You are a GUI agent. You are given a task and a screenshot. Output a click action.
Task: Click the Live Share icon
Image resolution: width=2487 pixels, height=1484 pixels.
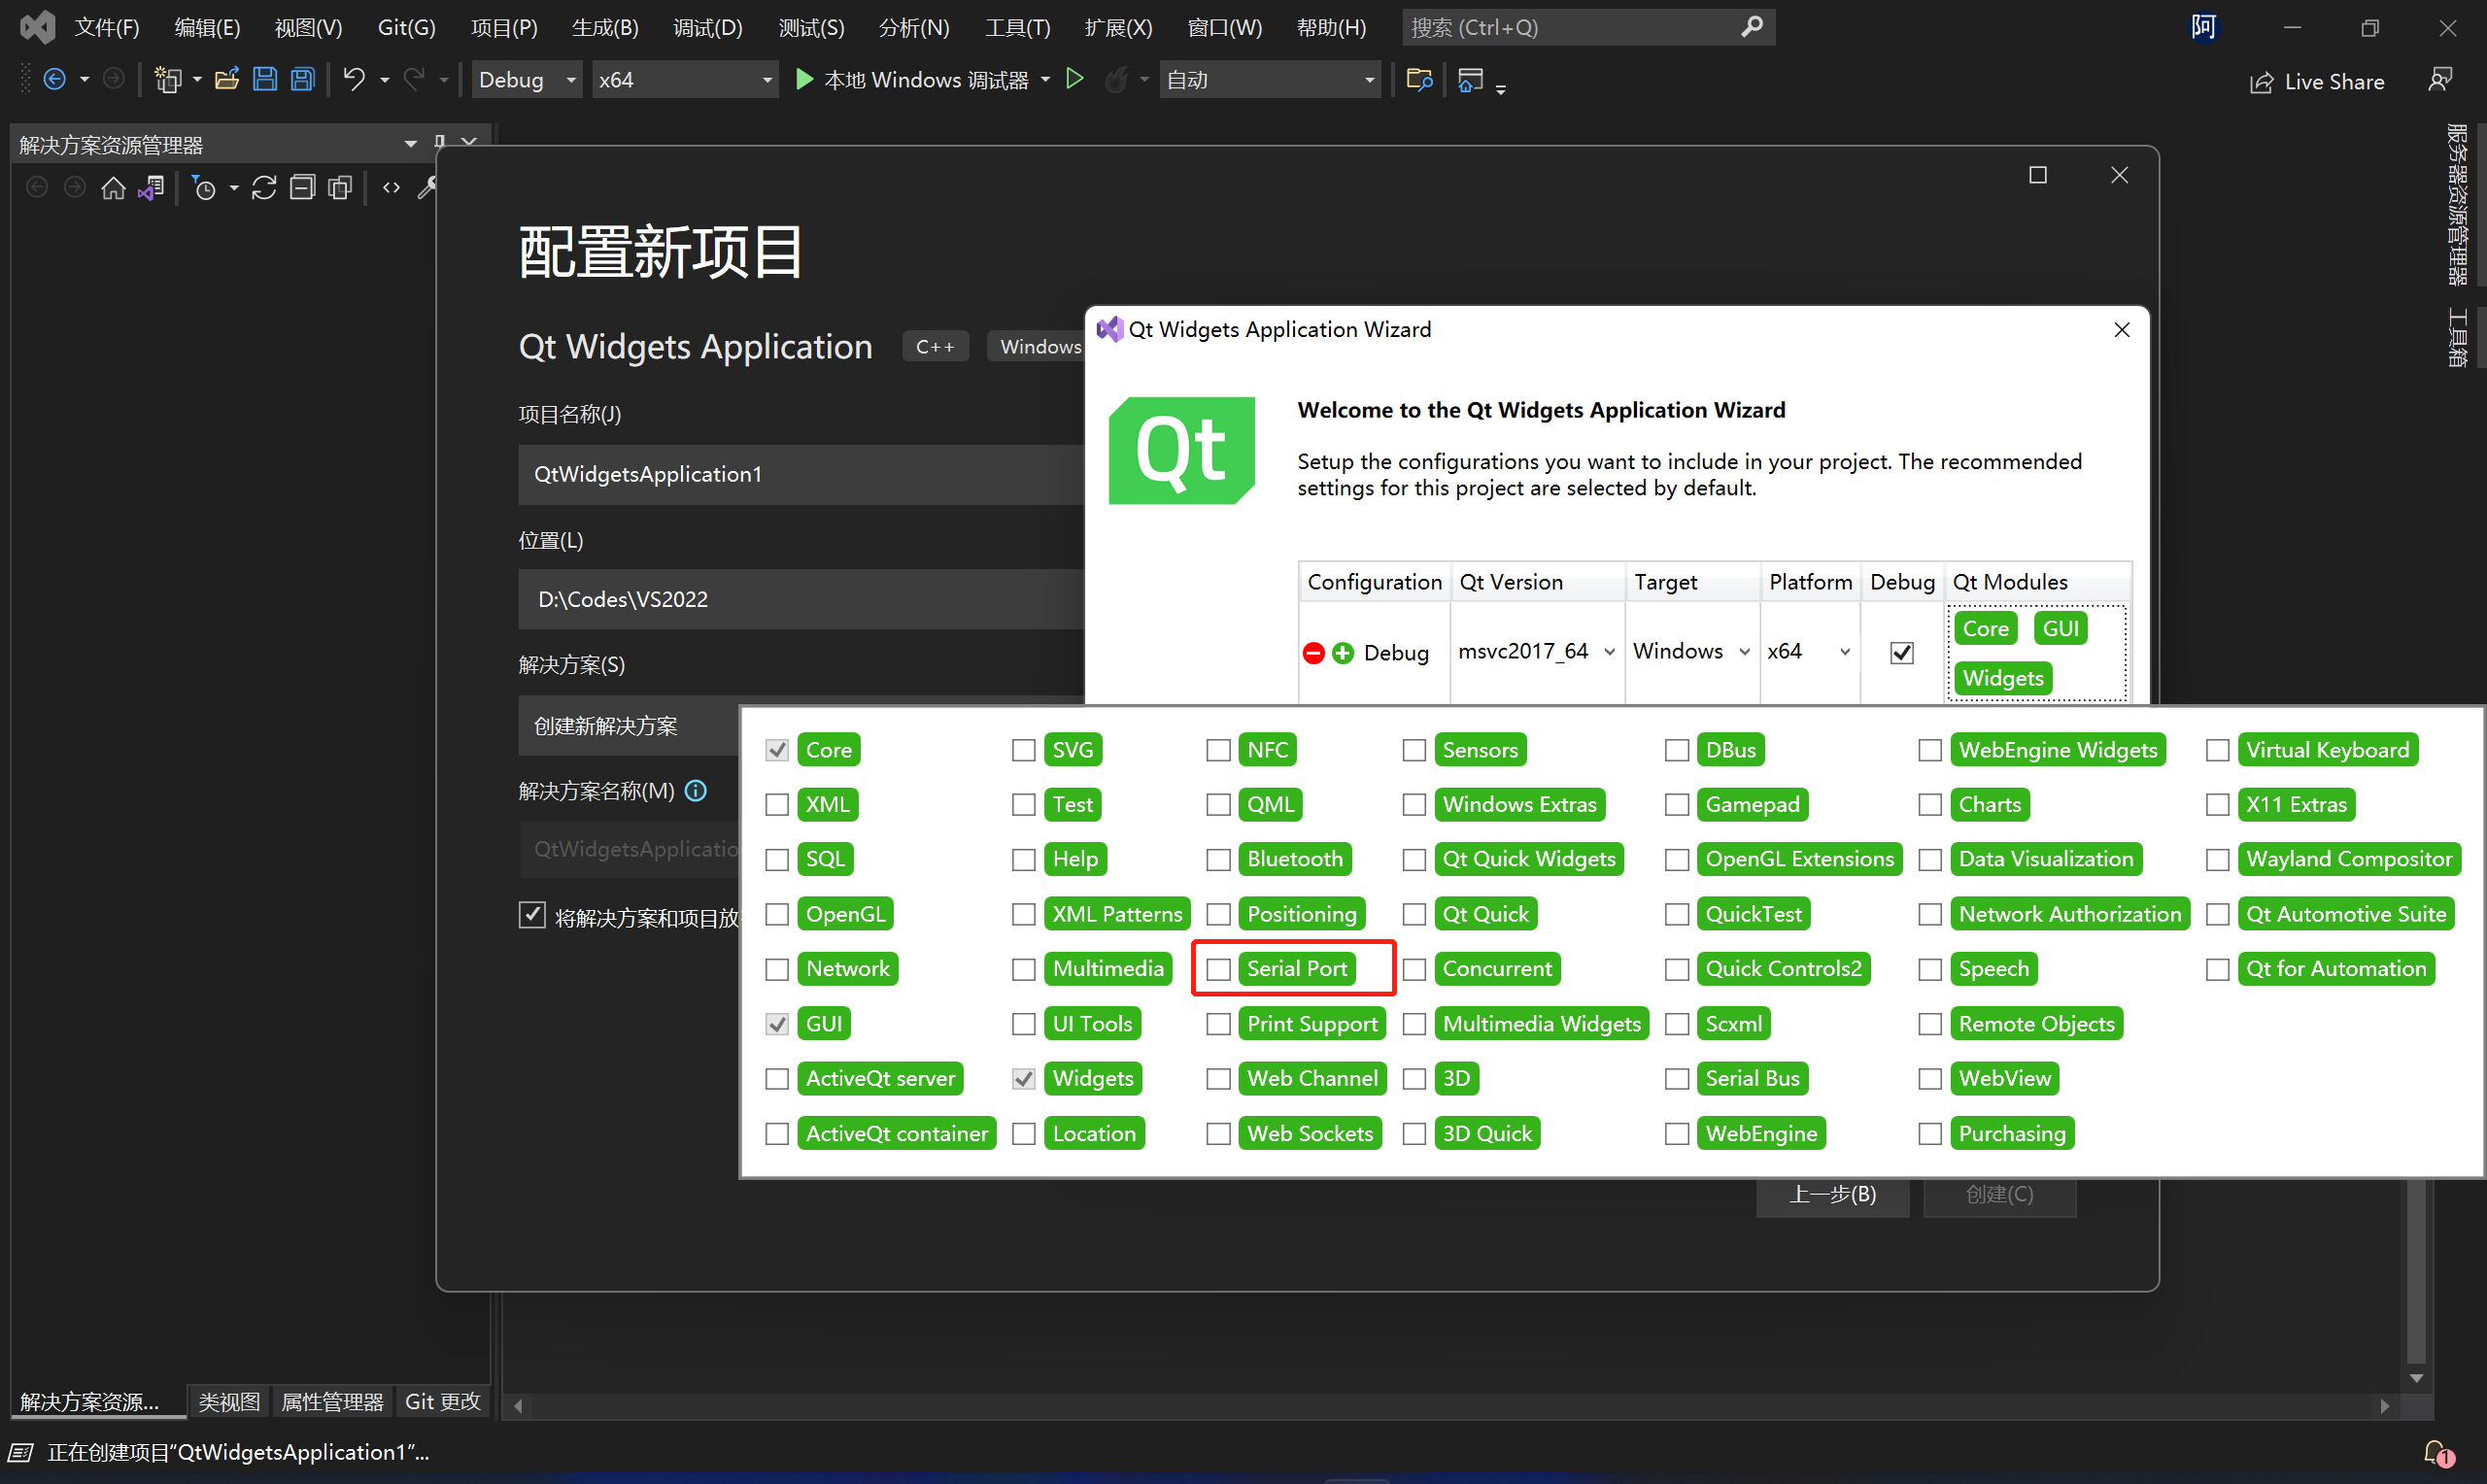point(2261,82)
